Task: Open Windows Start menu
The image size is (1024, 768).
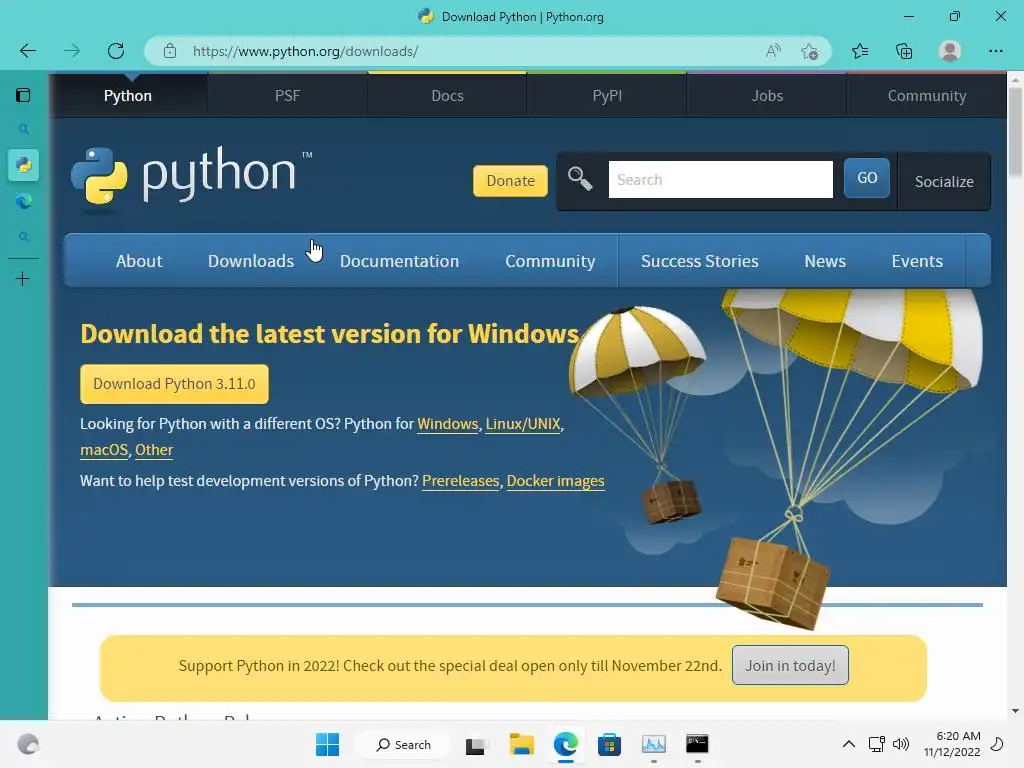Action: point(327,744)
